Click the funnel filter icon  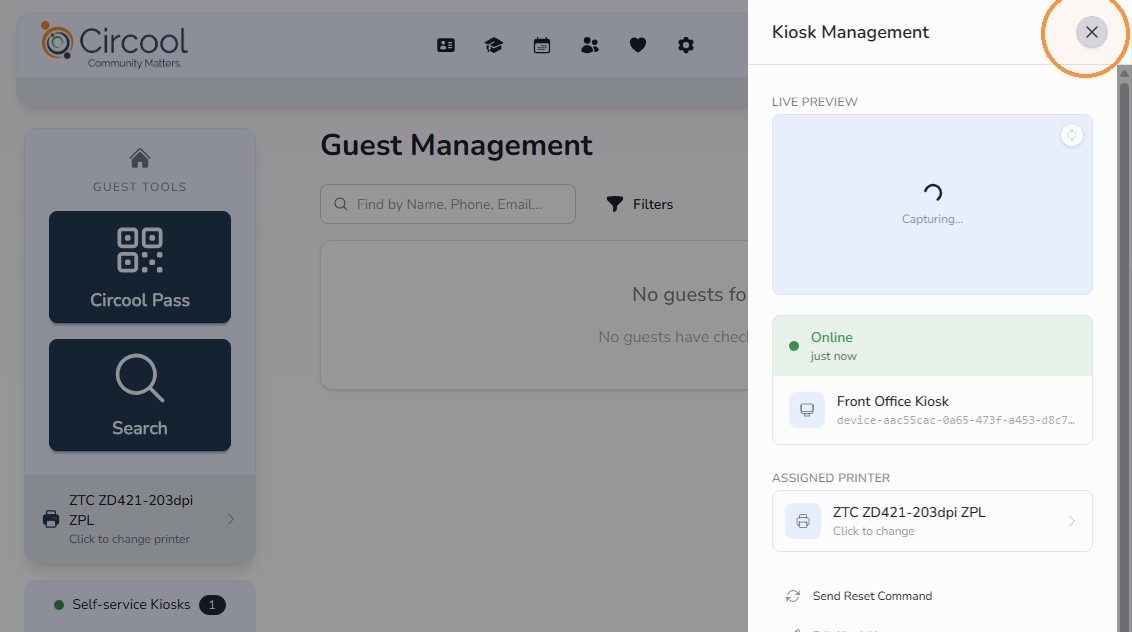tap(614, 204)
